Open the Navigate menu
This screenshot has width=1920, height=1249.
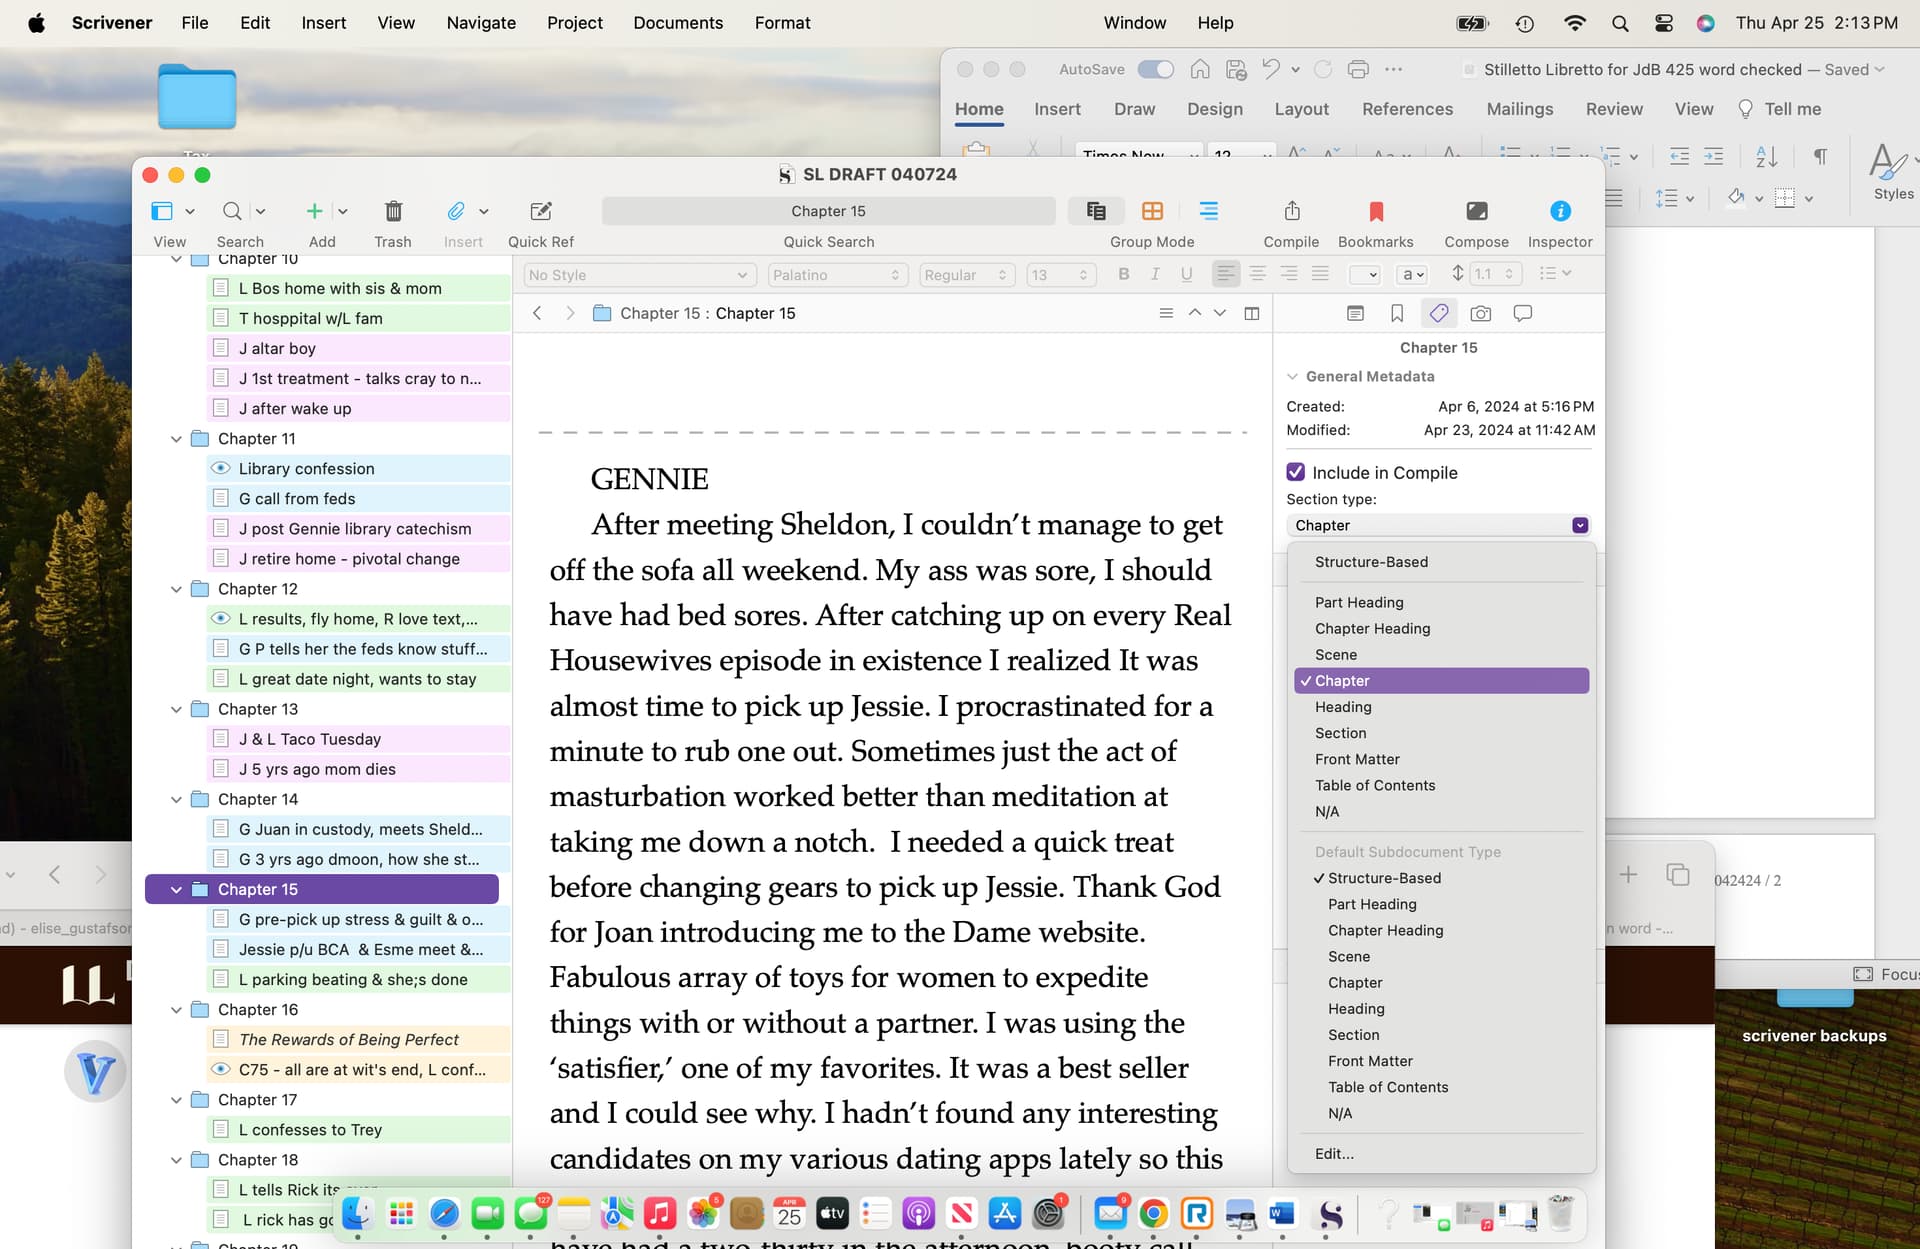(481, 22)
